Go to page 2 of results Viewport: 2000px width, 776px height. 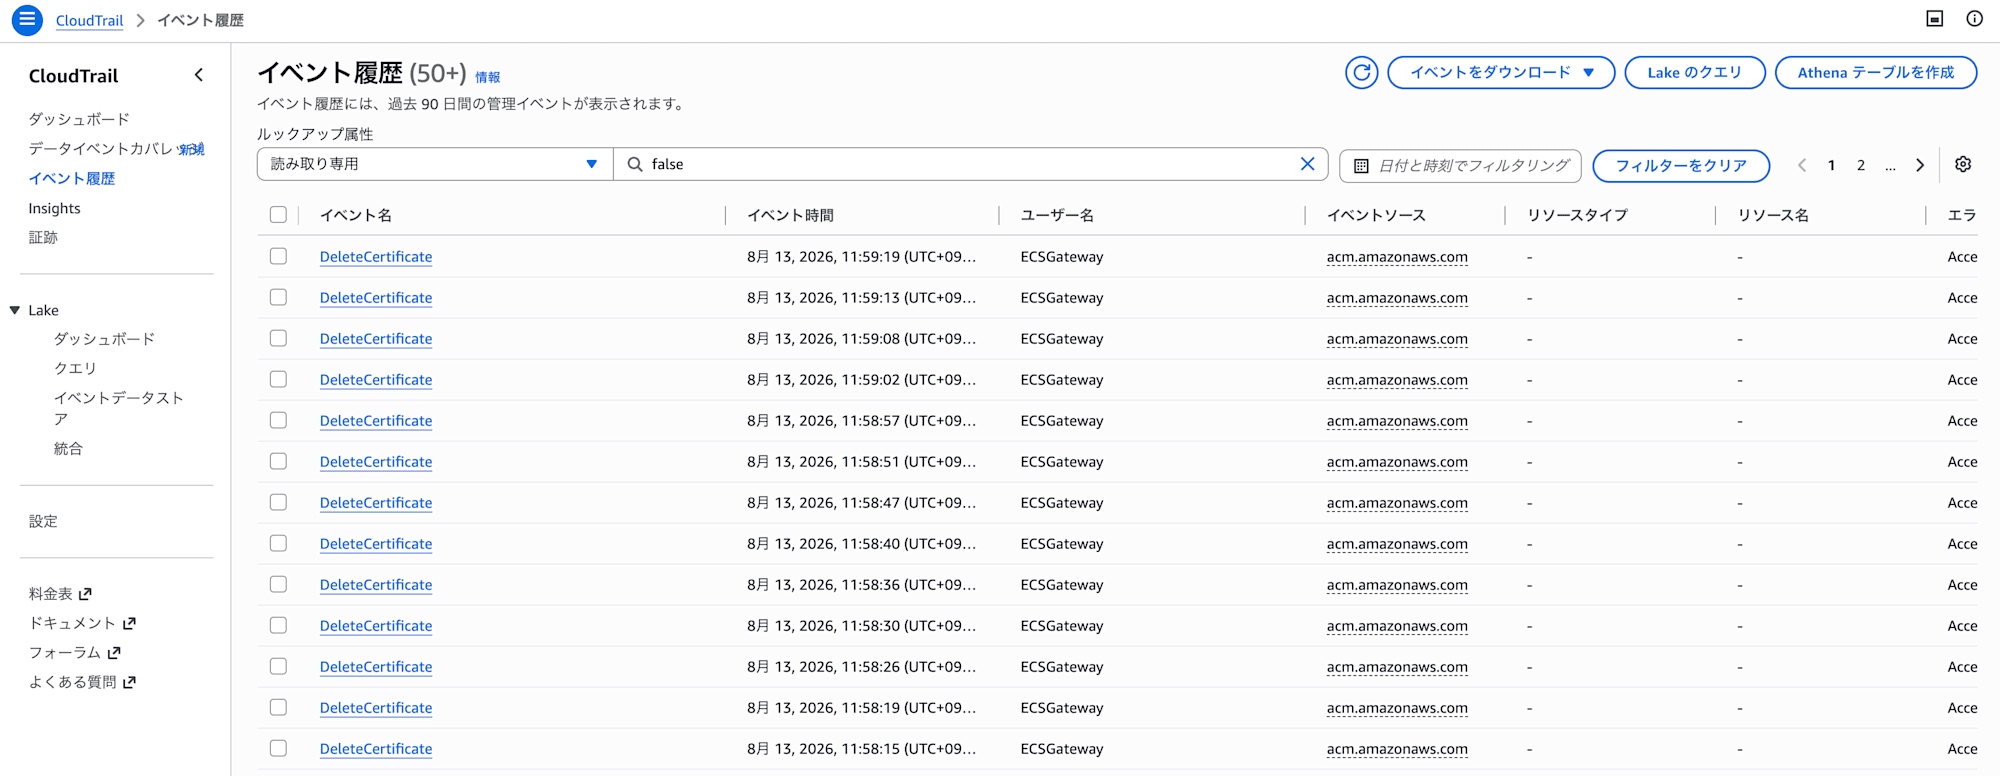(x=1861, y=165)
